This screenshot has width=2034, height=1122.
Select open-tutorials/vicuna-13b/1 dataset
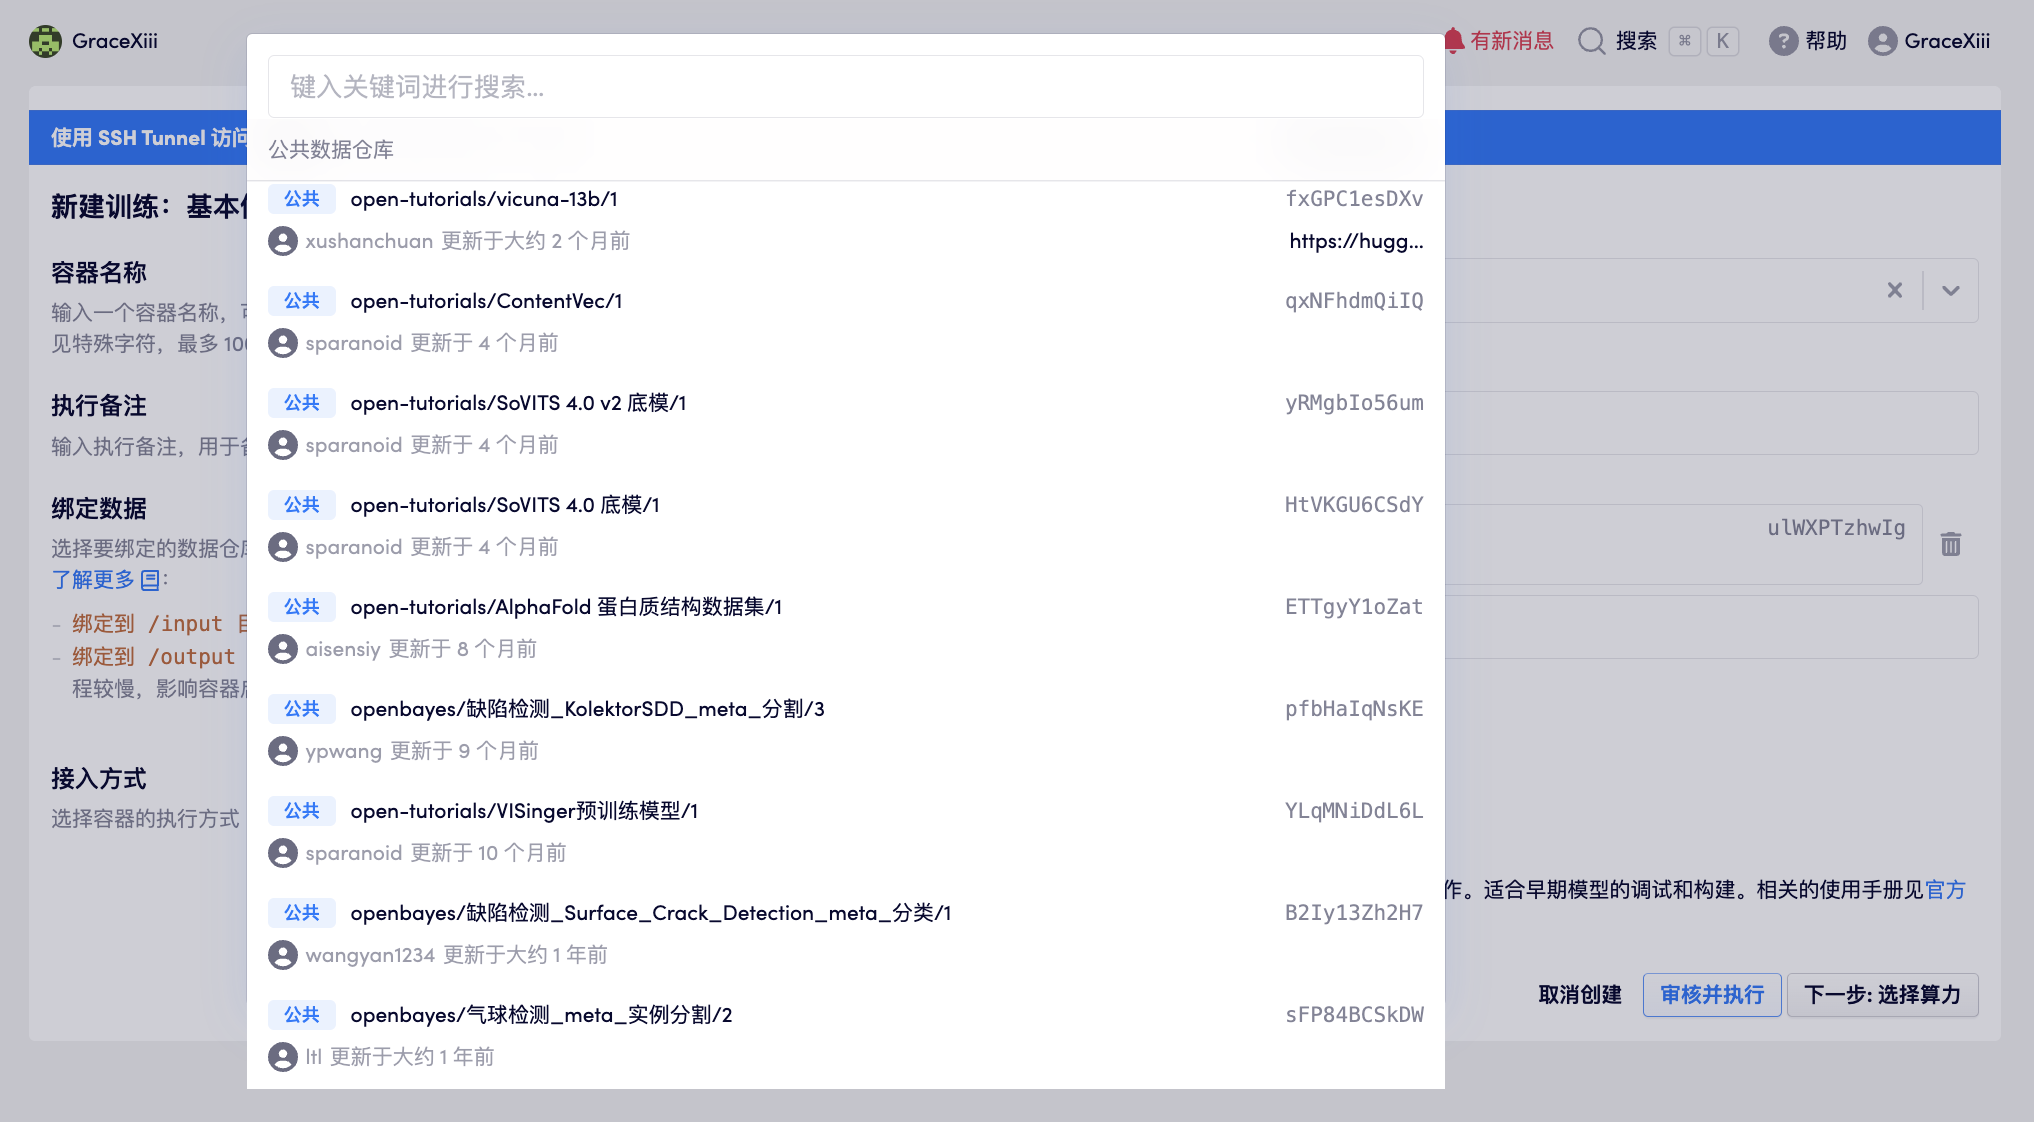pyautogui.click(x=484, y=199)
